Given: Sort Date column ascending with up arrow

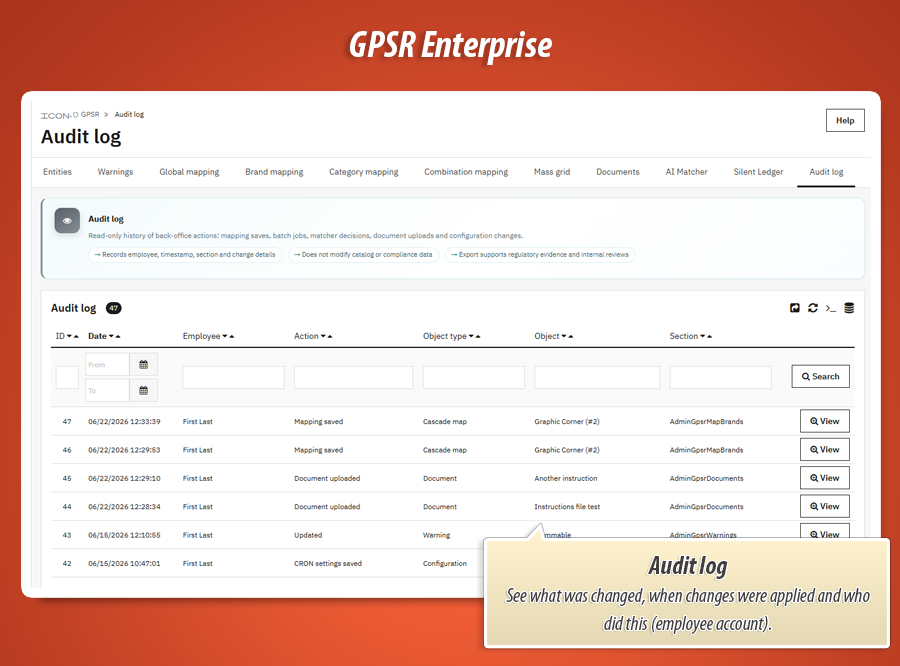Looking at the screenshot, I should click(x=118, y=336).
